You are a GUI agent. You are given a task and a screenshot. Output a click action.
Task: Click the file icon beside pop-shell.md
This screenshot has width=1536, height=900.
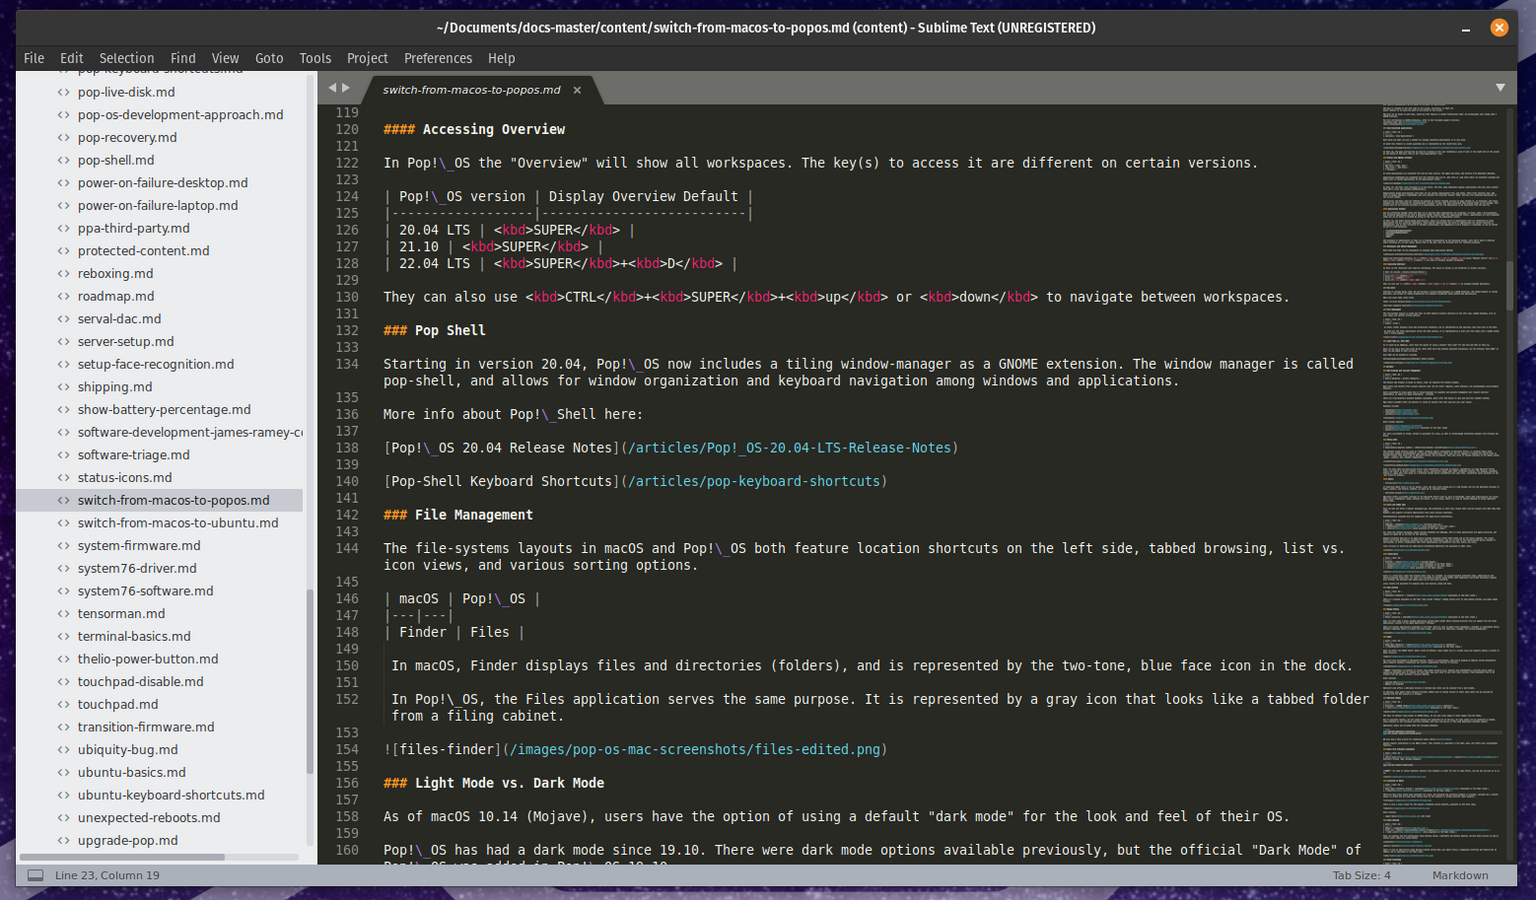coord(64,160)
